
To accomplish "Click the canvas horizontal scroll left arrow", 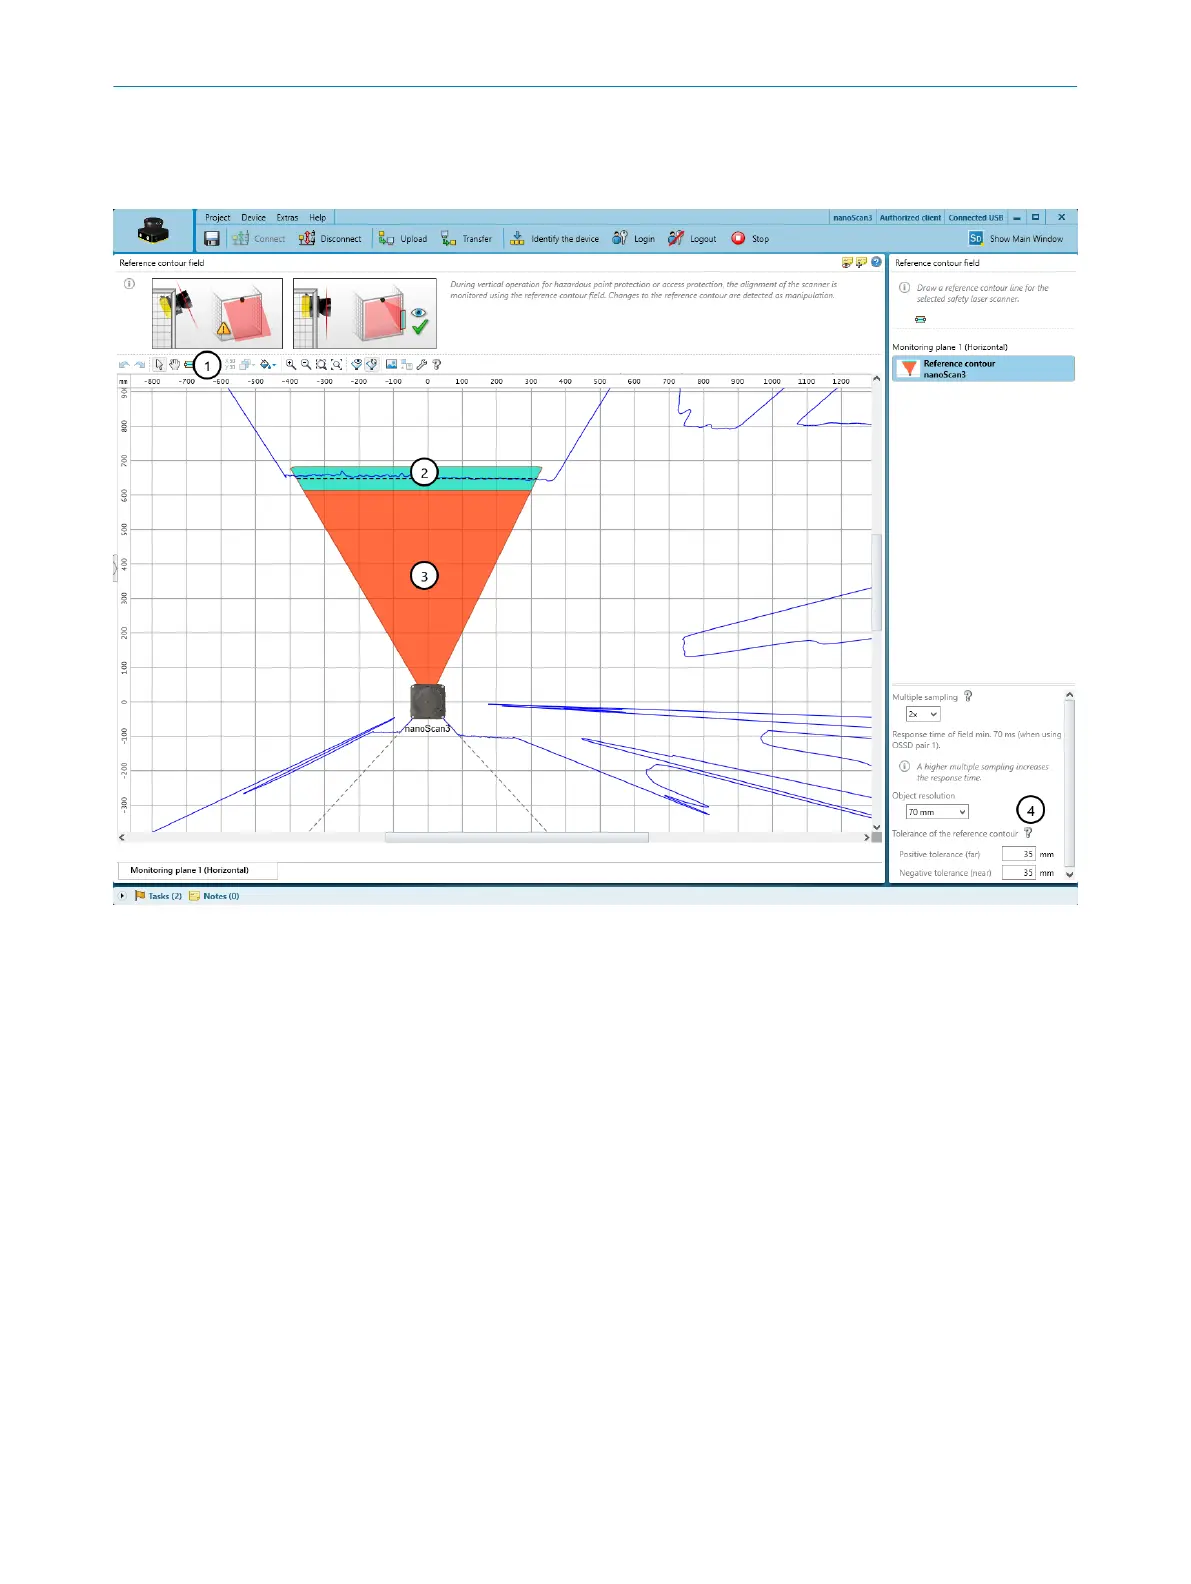I will 122,838.
